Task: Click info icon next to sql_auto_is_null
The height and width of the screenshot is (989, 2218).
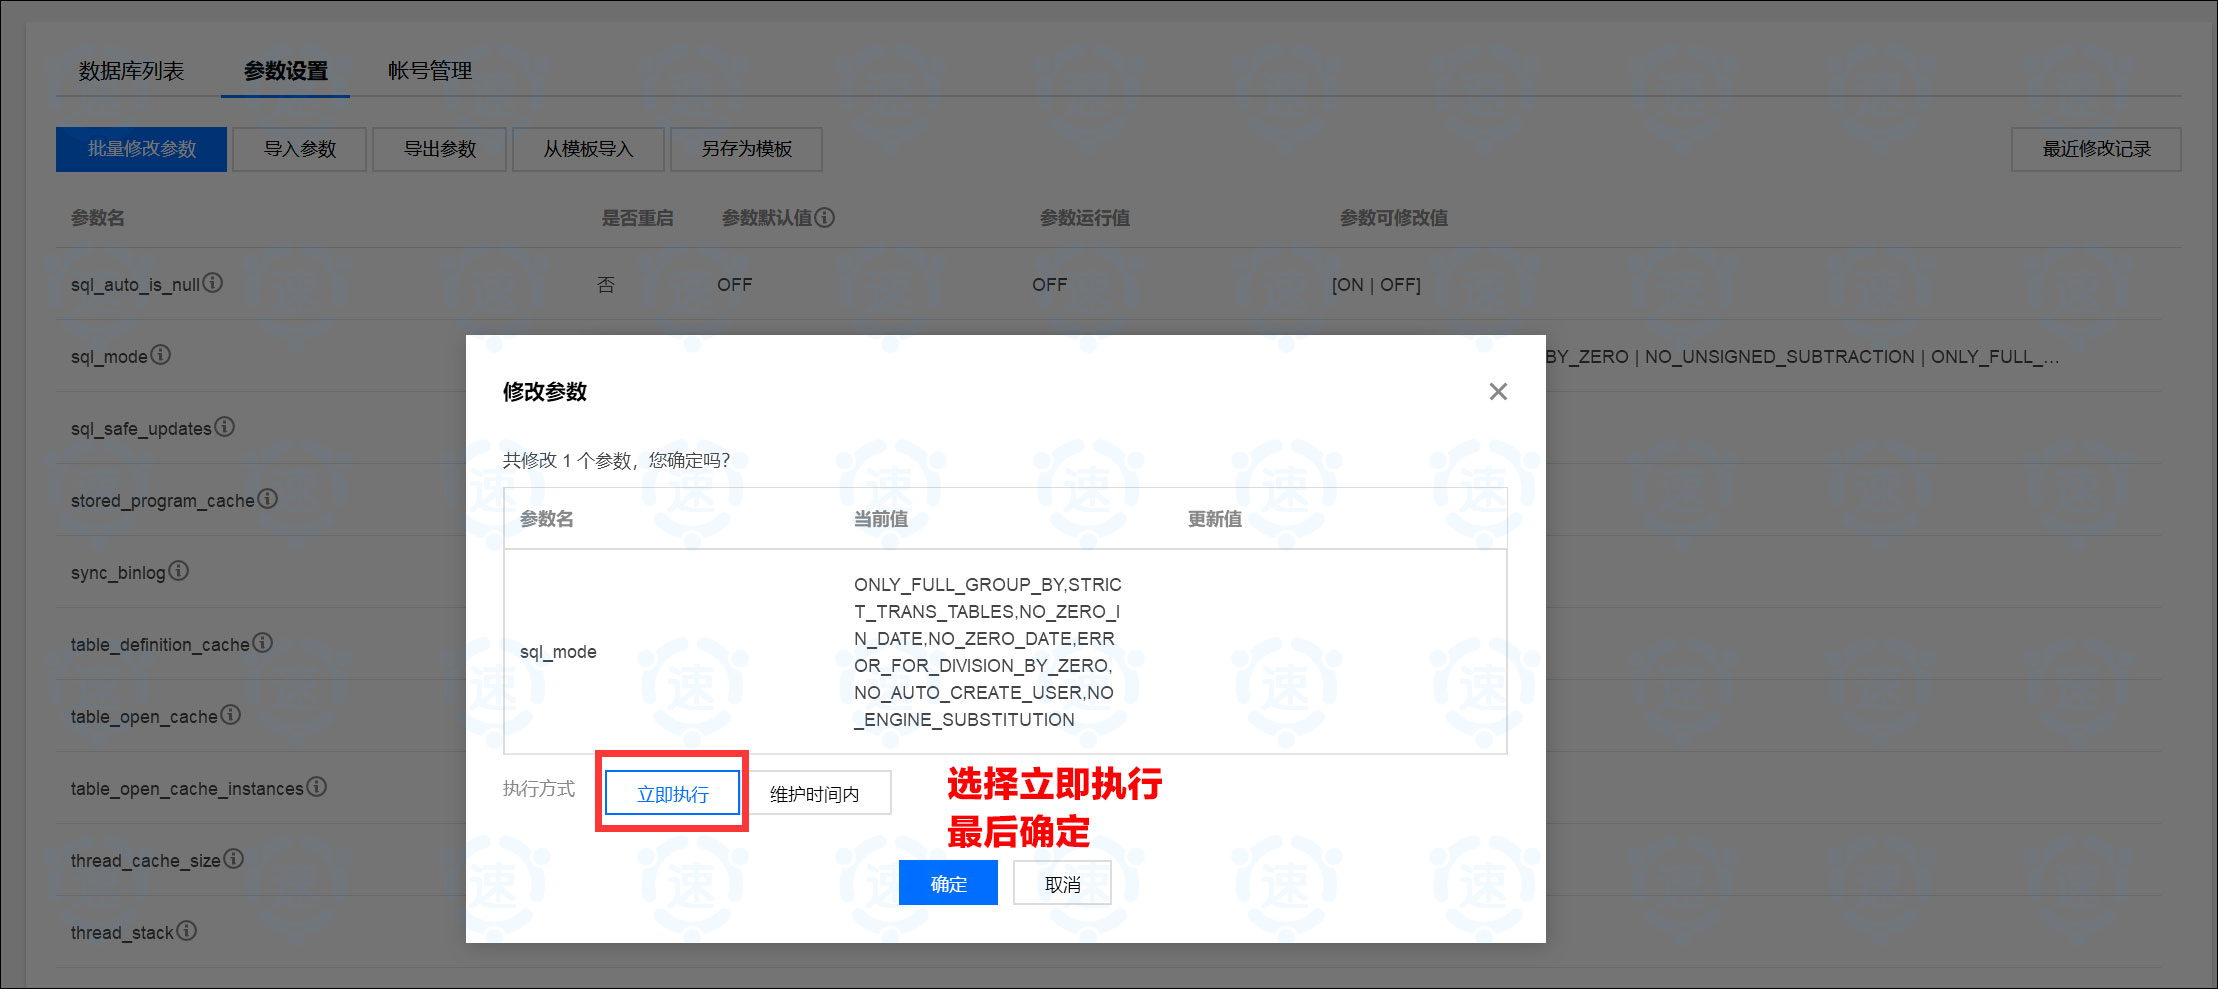Action: pos(212,283)
